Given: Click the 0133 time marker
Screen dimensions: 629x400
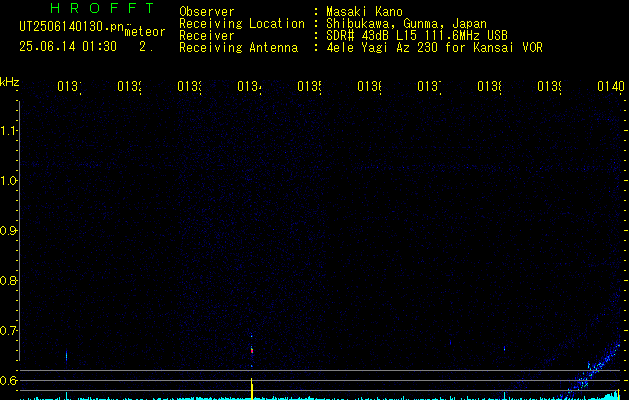Looking at the screenshot, I should point(189,87).
